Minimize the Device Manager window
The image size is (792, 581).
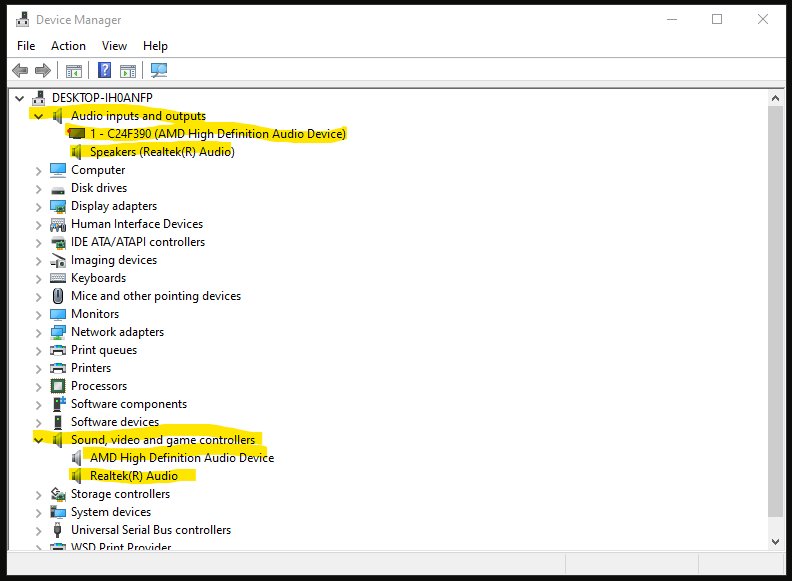672,19
